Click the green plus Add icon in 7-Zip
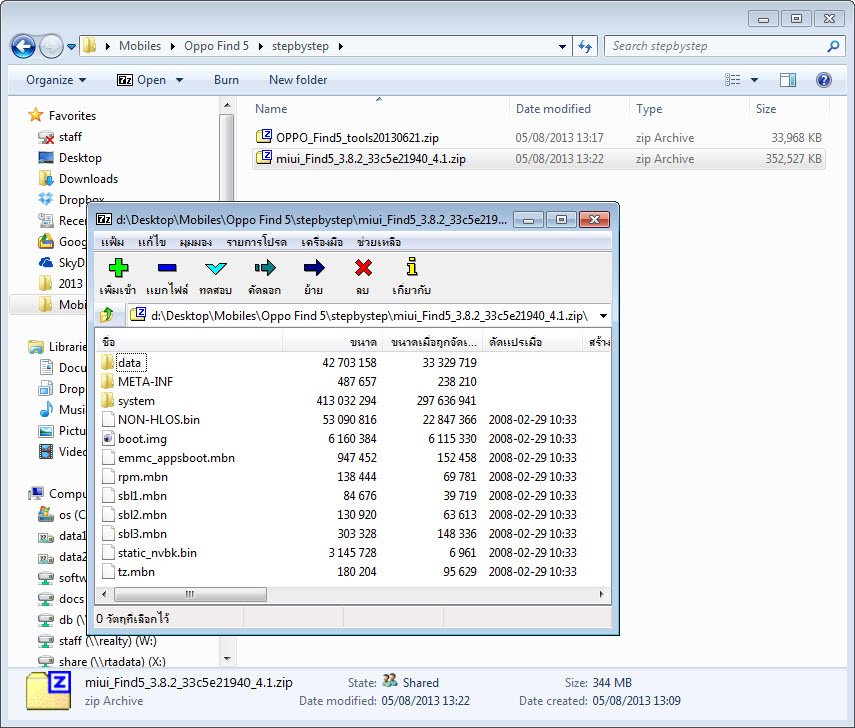 point(118,268)
